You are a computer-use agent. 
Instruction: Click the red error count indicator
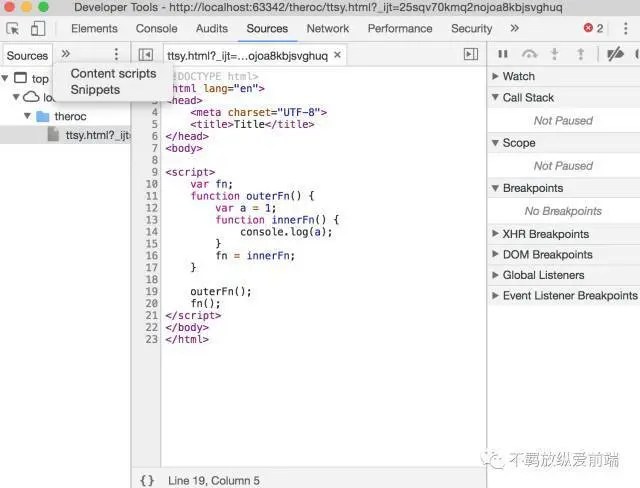pyautogui.click(x=593, y=28)
